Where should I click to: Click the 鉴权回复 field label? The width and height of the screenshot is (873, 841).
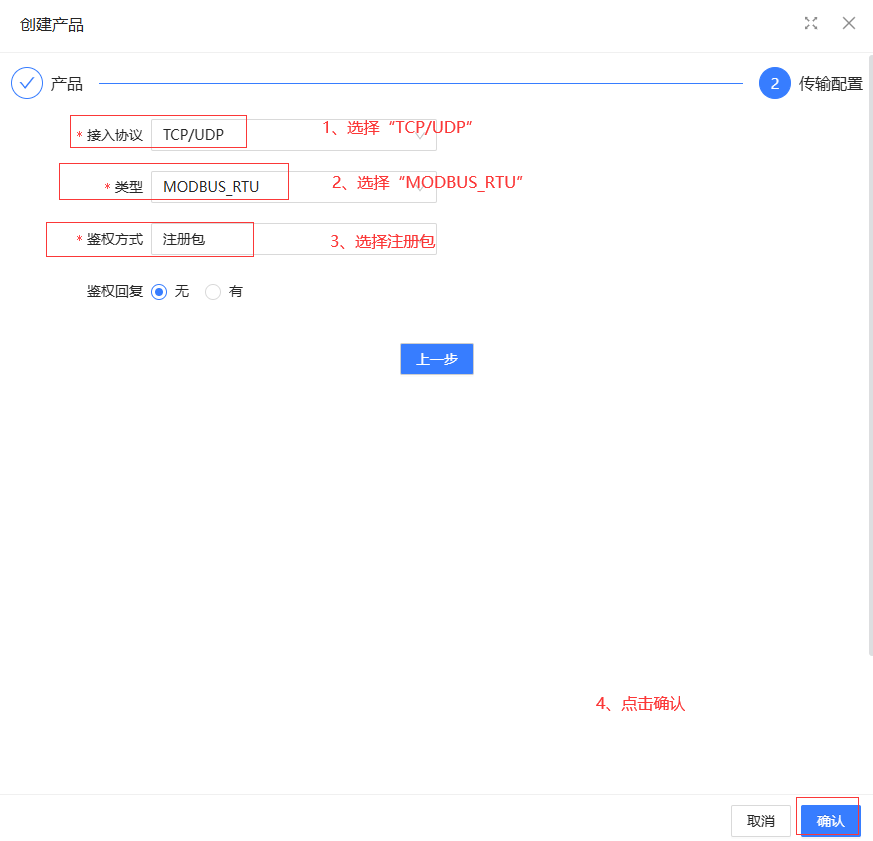click(x=114, y=292)
